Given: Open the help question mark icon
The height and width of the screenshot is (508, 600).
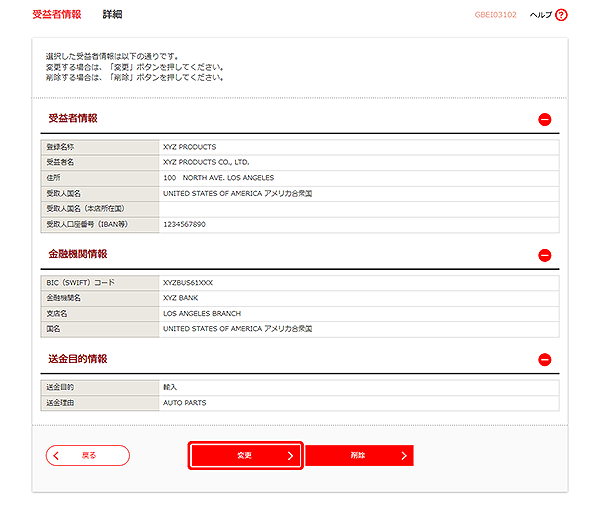Looking at the screenshot, I should pyautogui.click(x=561, y=15).
